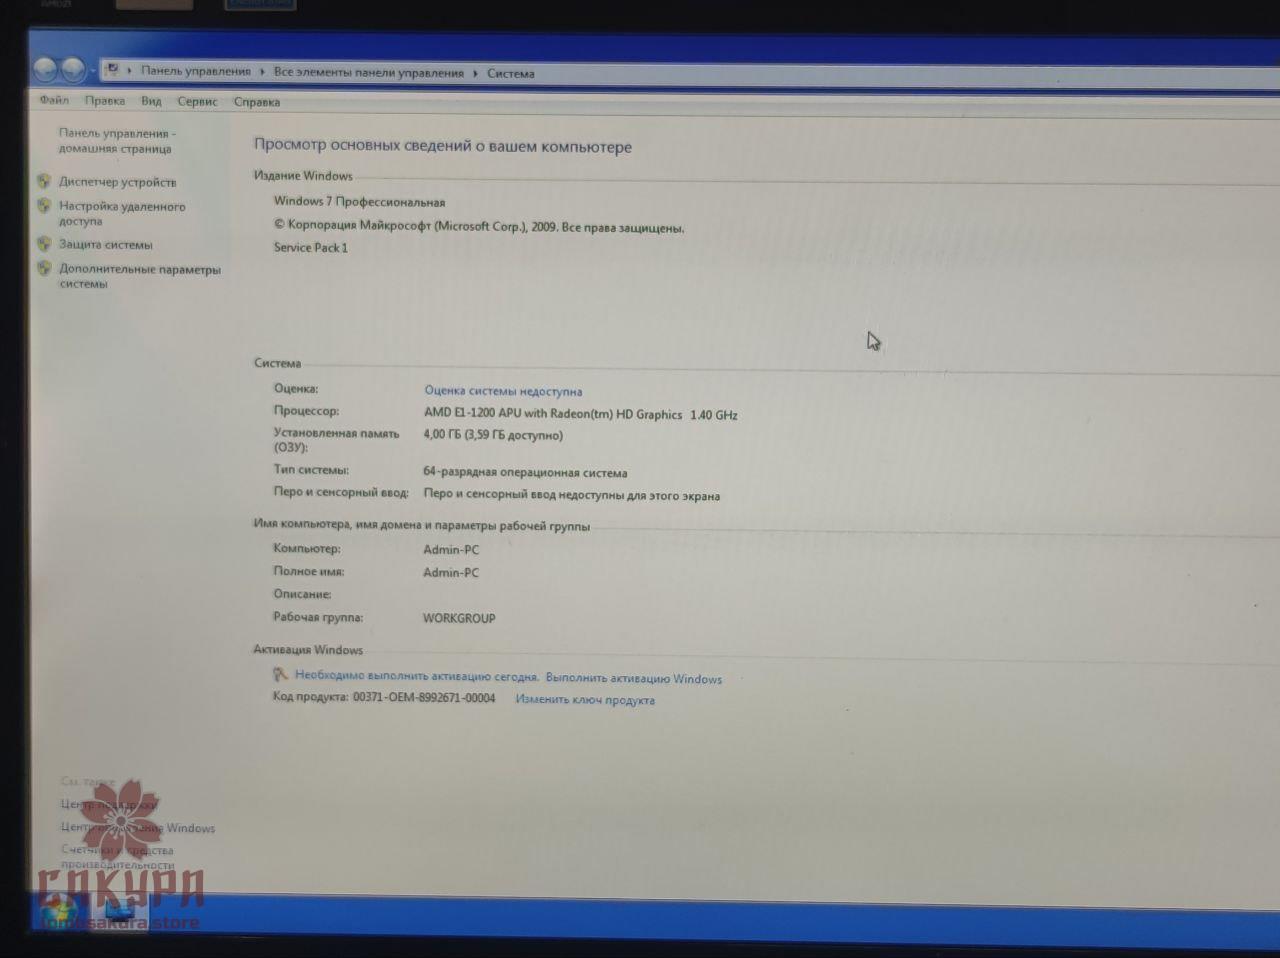Click Windows 7 Профессиональная text
This screenshot has width=1280, height=958.
[359, 201]
